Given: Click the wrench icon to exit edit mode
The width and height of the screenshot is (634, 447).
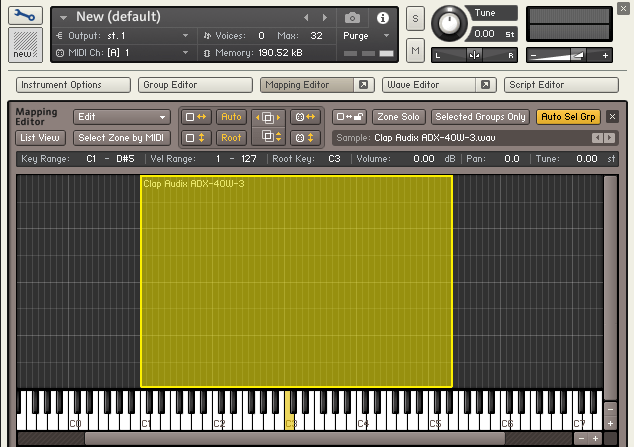Looking at the screenshot, I should (22, 17).
